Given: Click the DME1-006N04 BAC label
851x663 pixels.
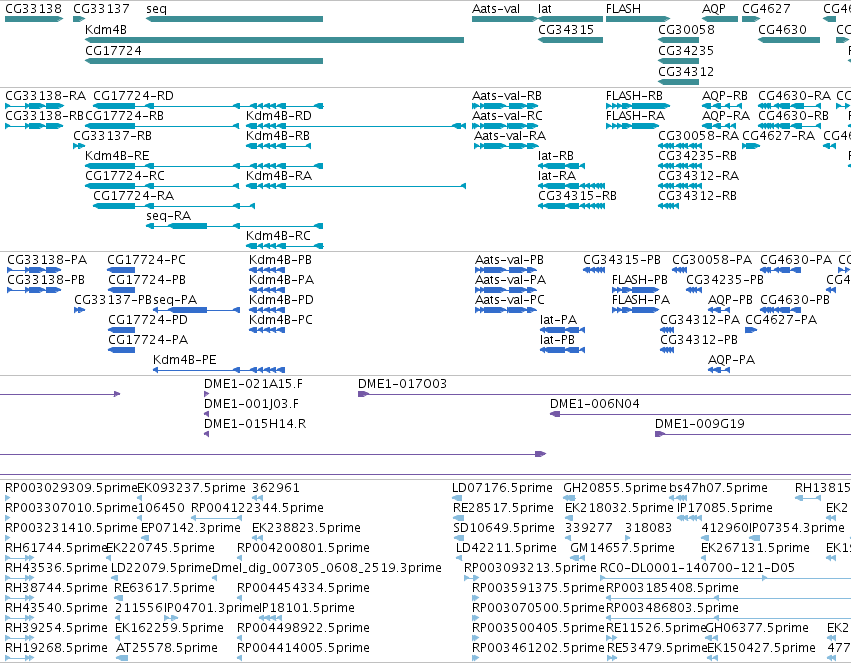Looking at the screenshot, I should (595, 404).
